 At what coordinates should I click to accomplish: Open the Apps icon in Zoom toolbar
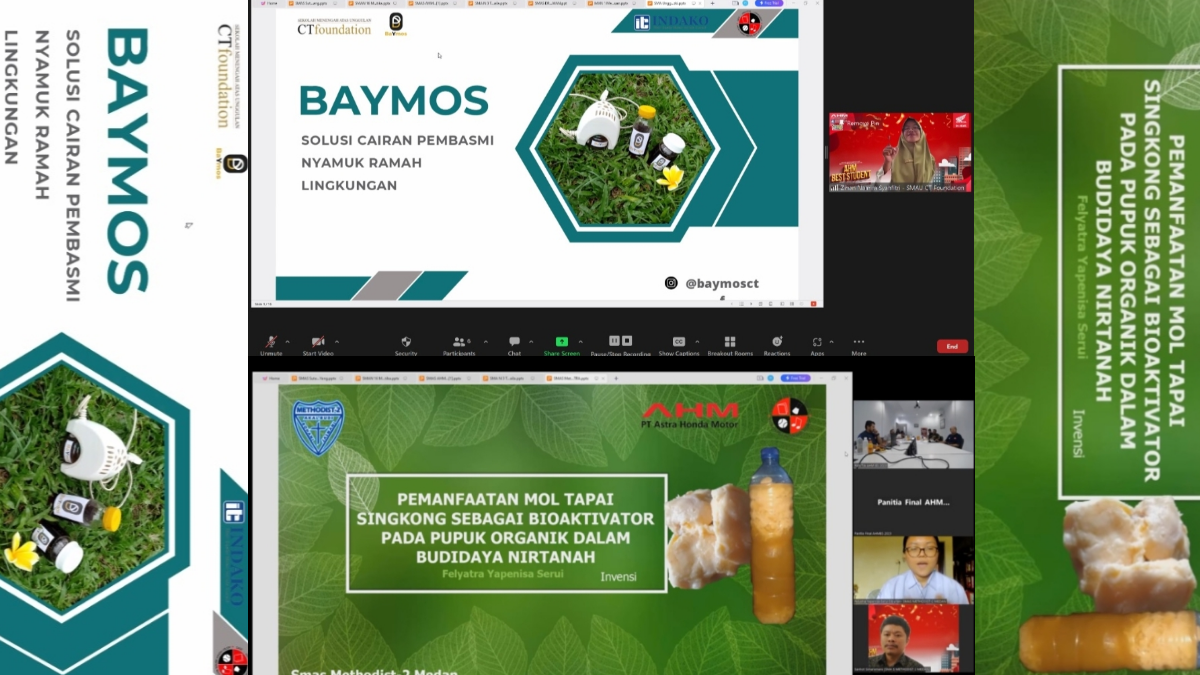pyautogui.click(x=817, y=342)
